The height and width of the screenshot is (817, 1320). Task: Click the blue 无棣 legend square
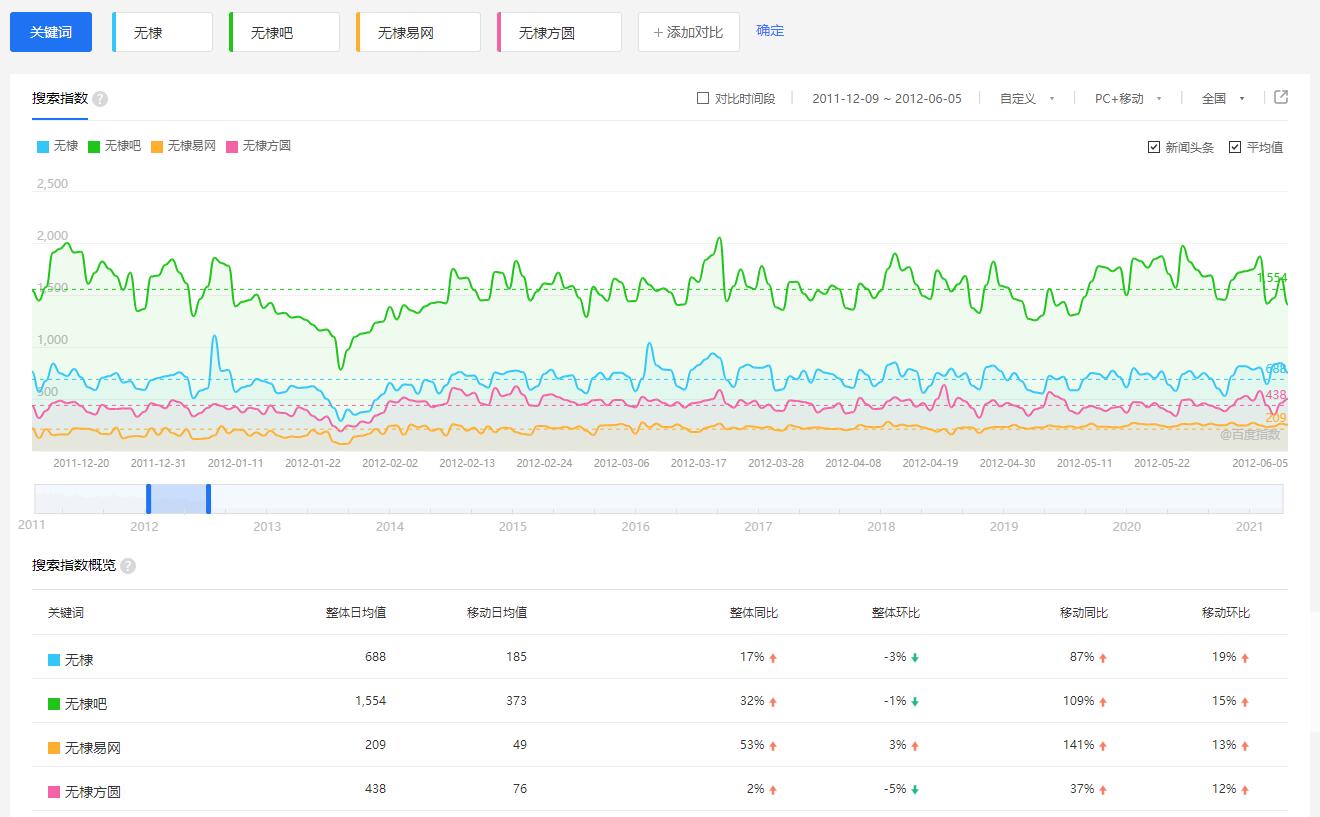click(x=43, y=147)
